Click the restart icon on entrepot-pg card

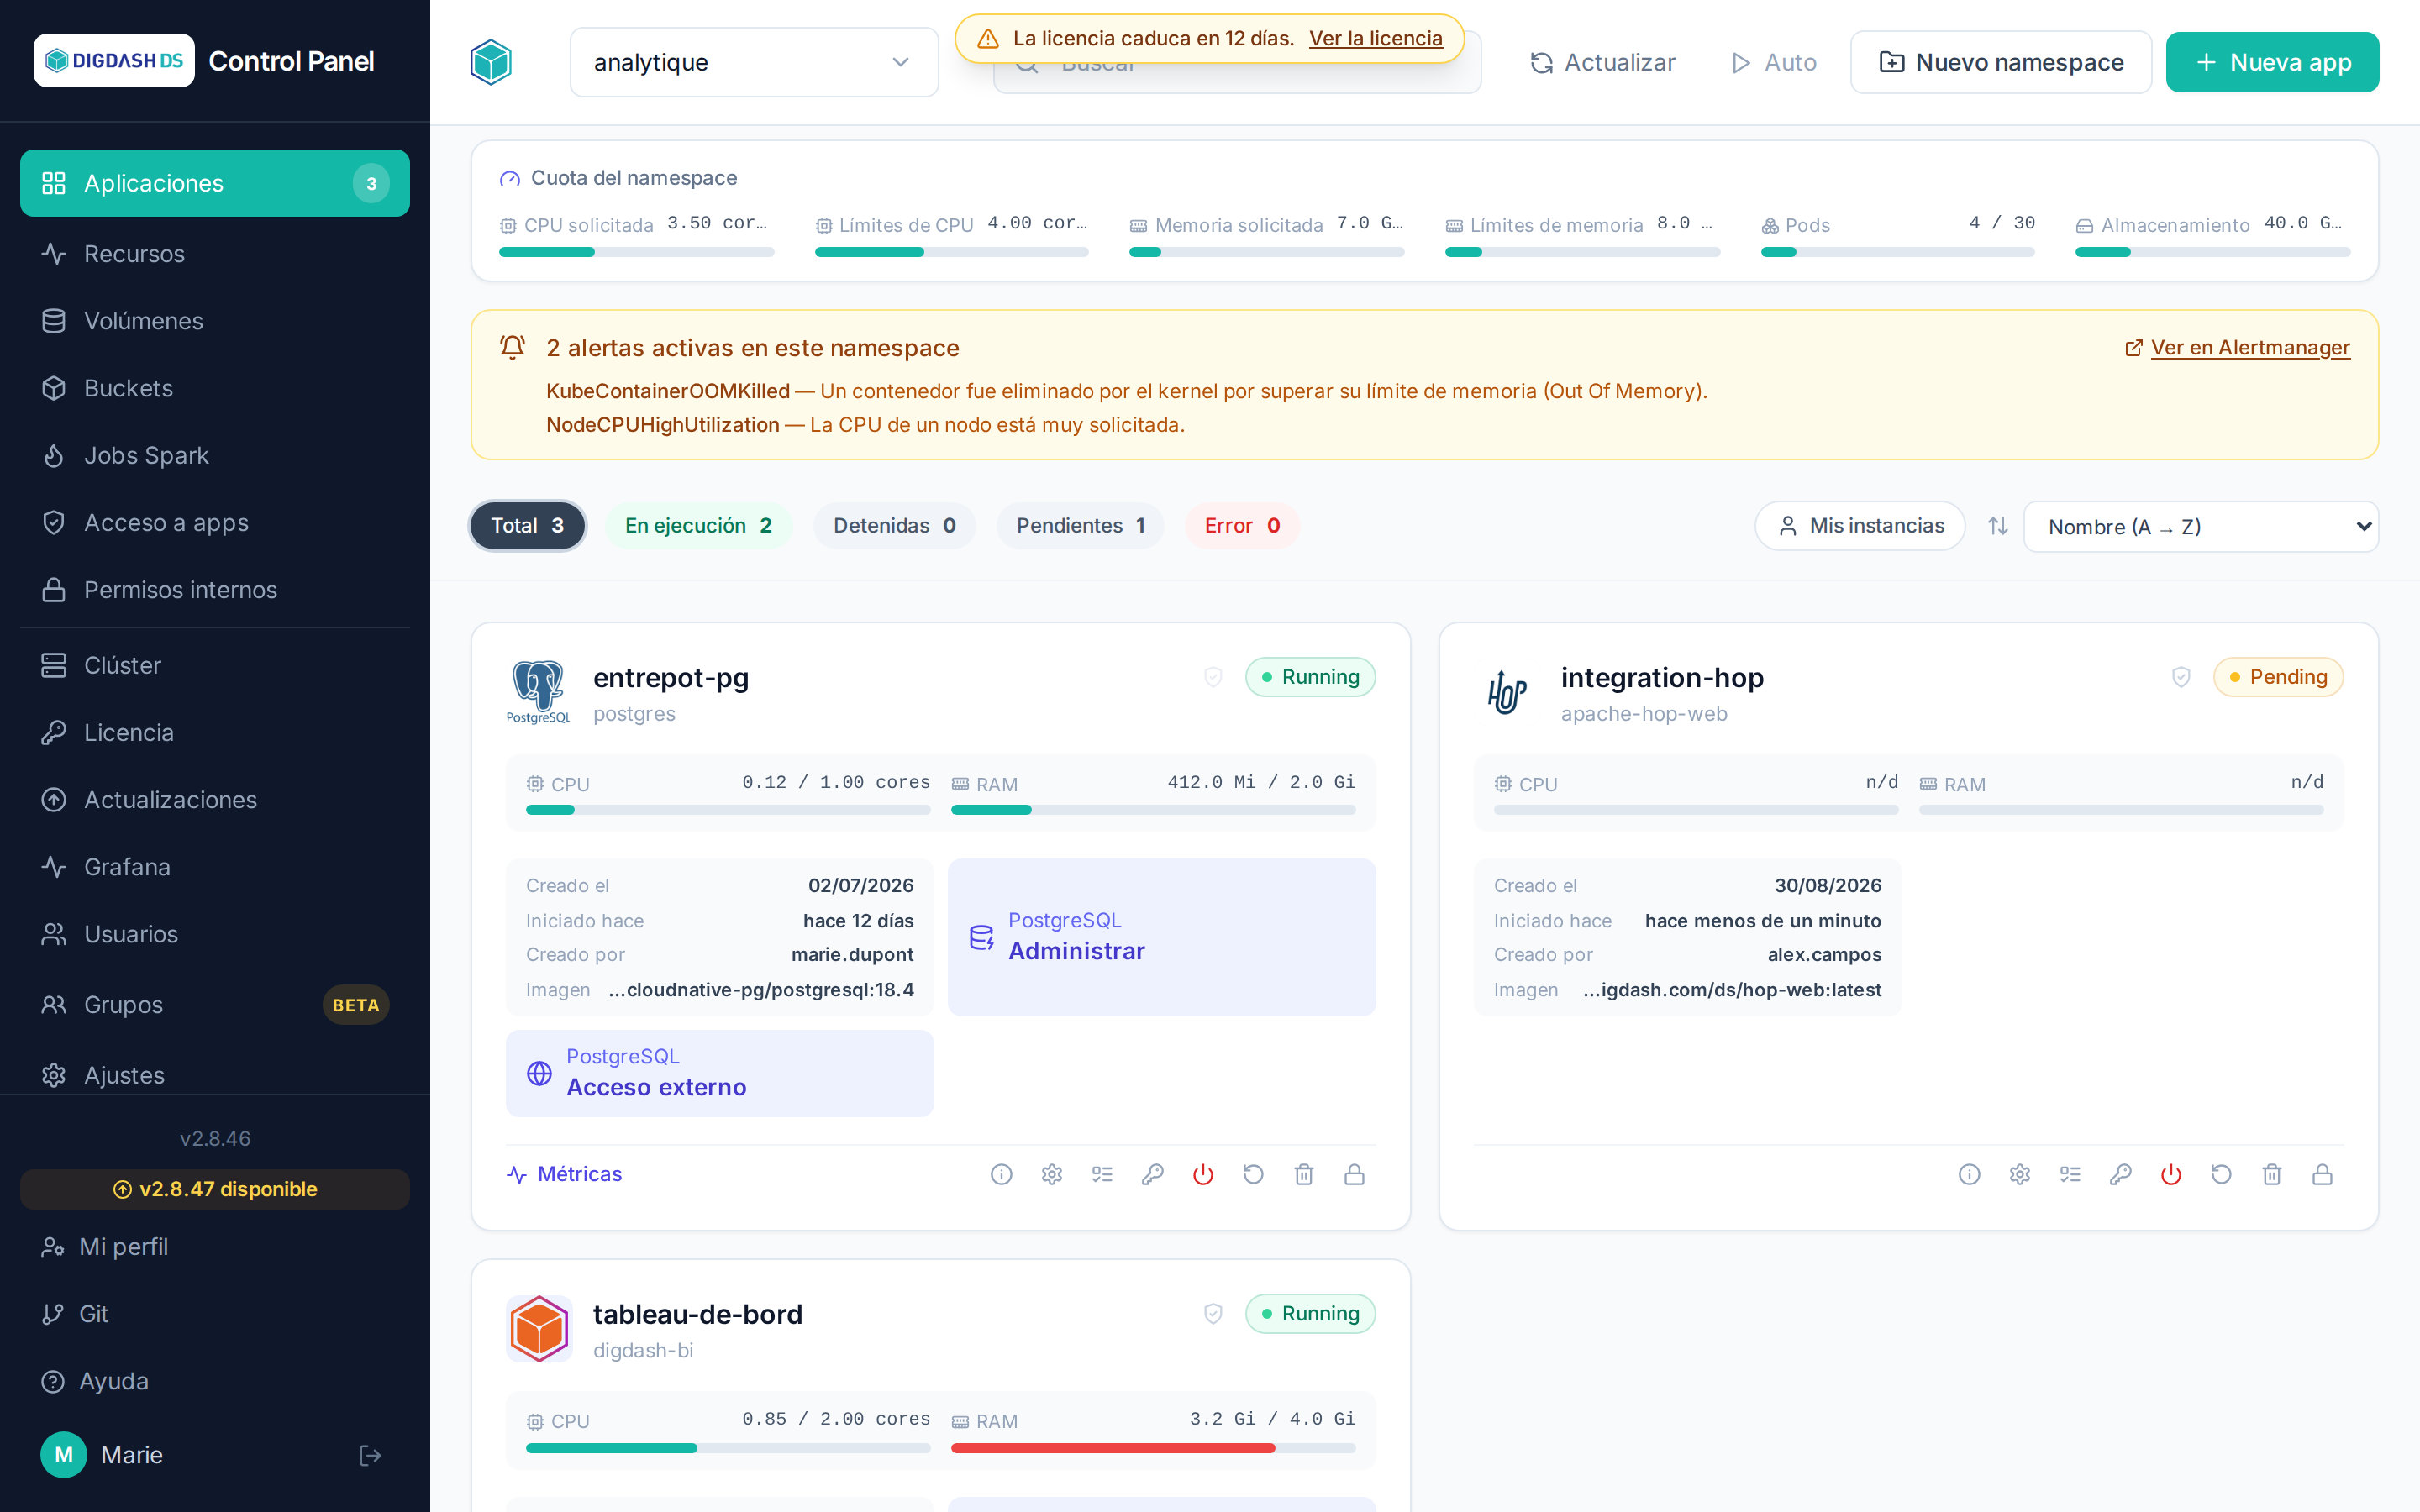1253,1174
